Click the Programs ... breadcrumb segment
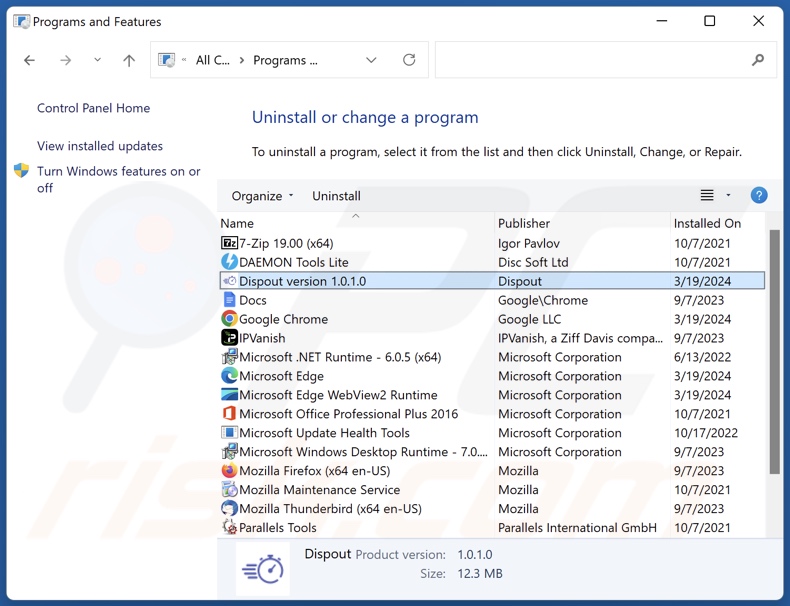This screenshot has height=606, width=790. point(285,60)
